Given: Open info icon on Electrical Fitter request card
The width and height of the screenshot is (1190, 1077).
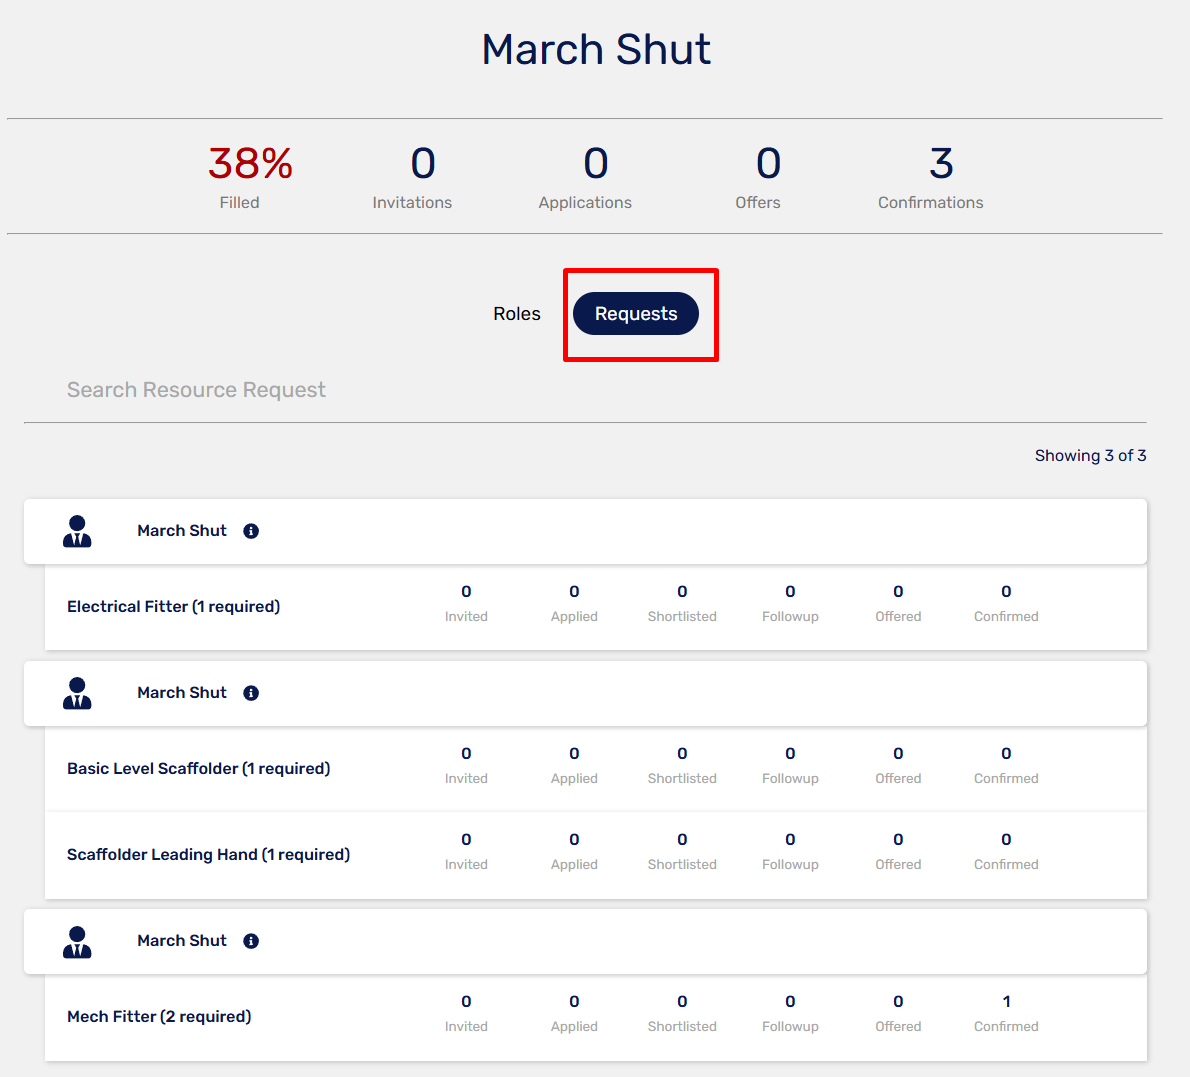Looking at the screenshot, I should [x=251, y=531].
